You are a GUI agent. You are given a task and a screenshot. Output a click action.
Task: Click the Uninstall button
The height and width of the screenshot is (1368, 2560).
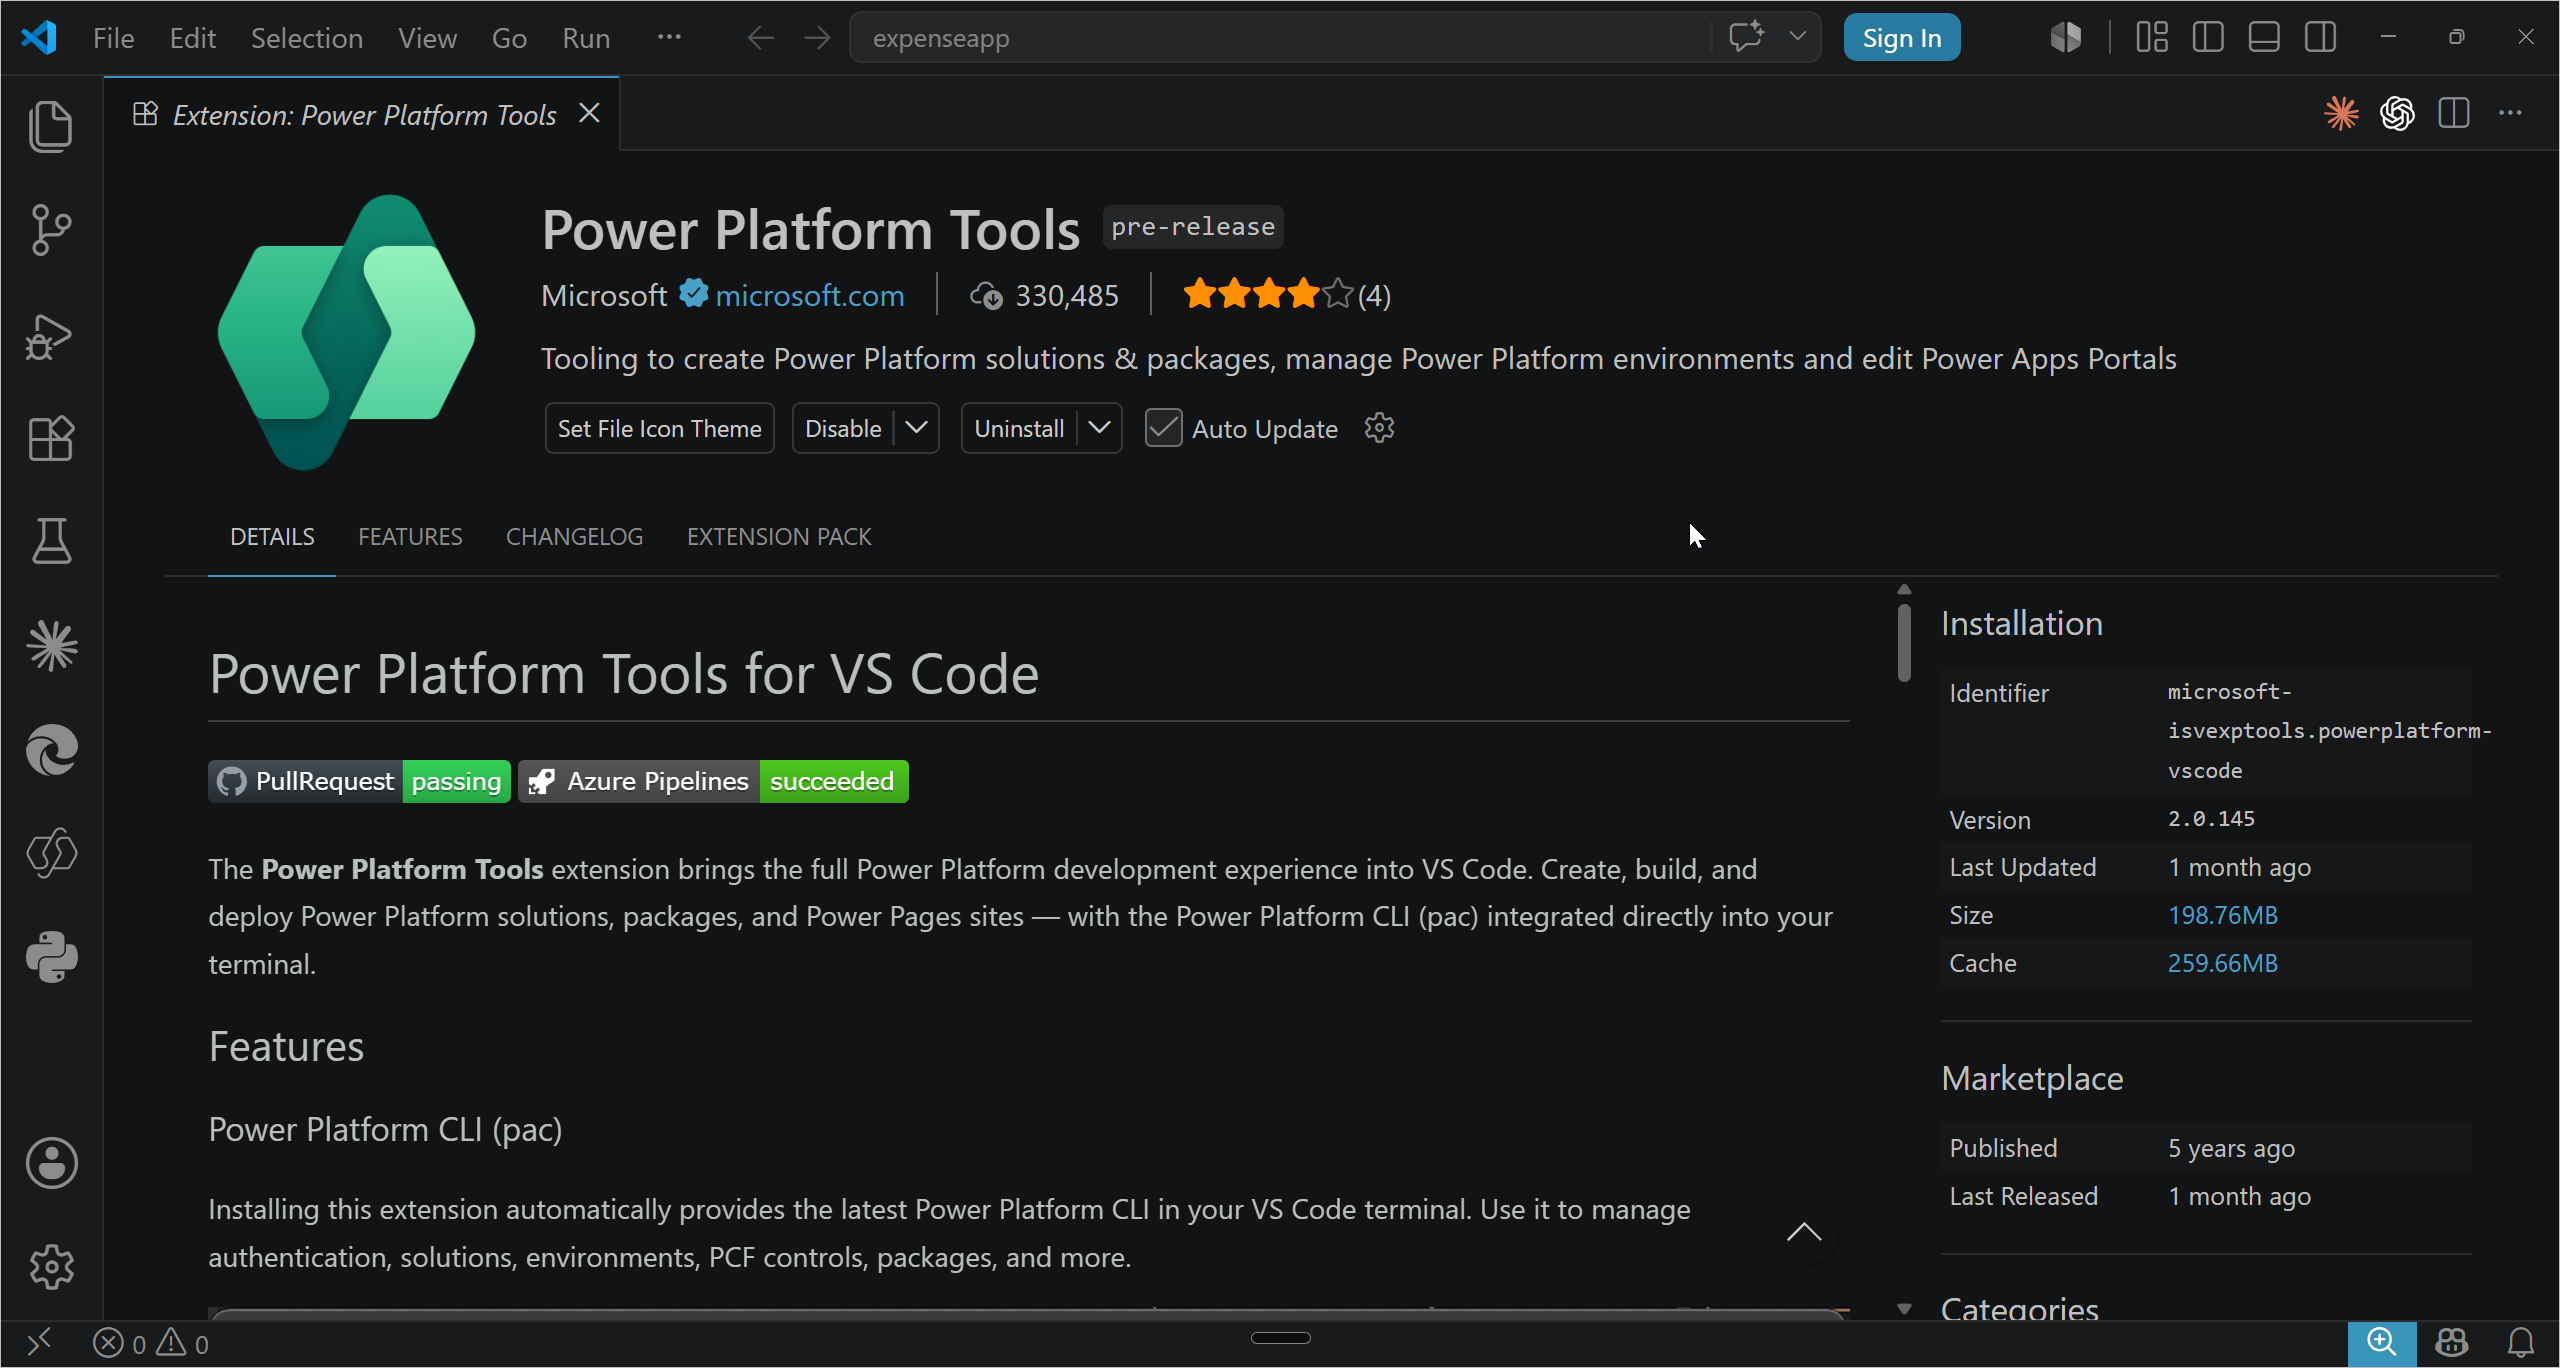(x=1019, y=428)
